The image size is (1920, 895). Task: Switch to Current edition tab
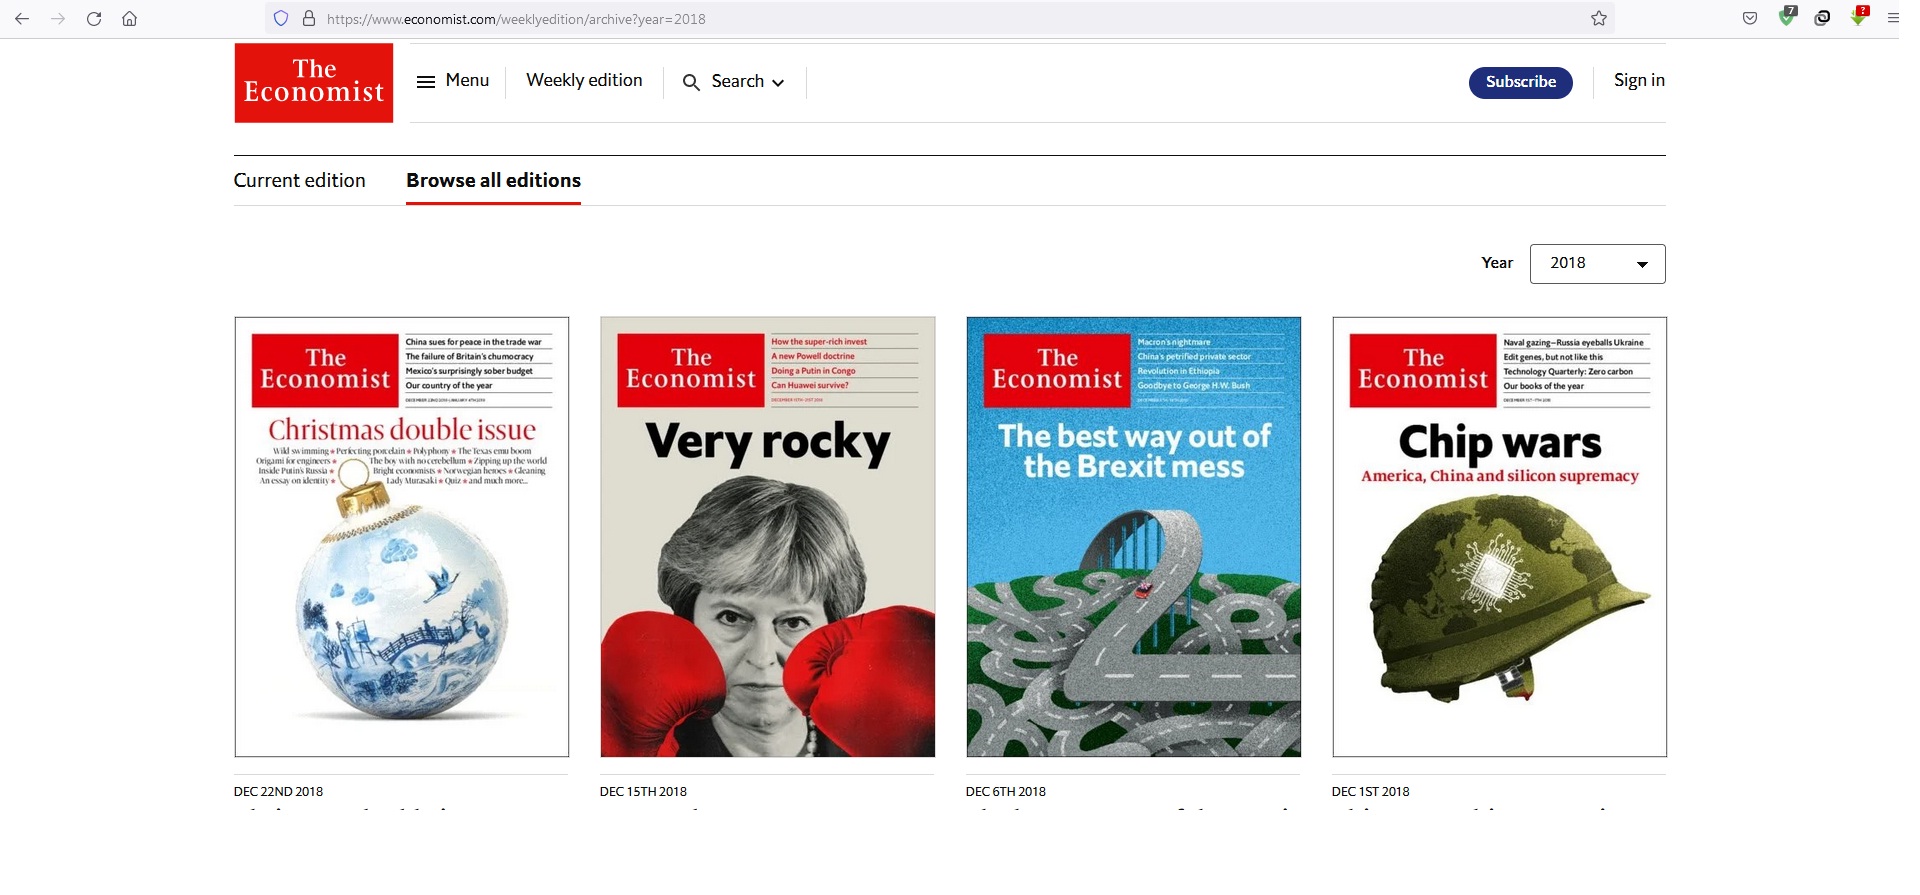pos(300,181)
